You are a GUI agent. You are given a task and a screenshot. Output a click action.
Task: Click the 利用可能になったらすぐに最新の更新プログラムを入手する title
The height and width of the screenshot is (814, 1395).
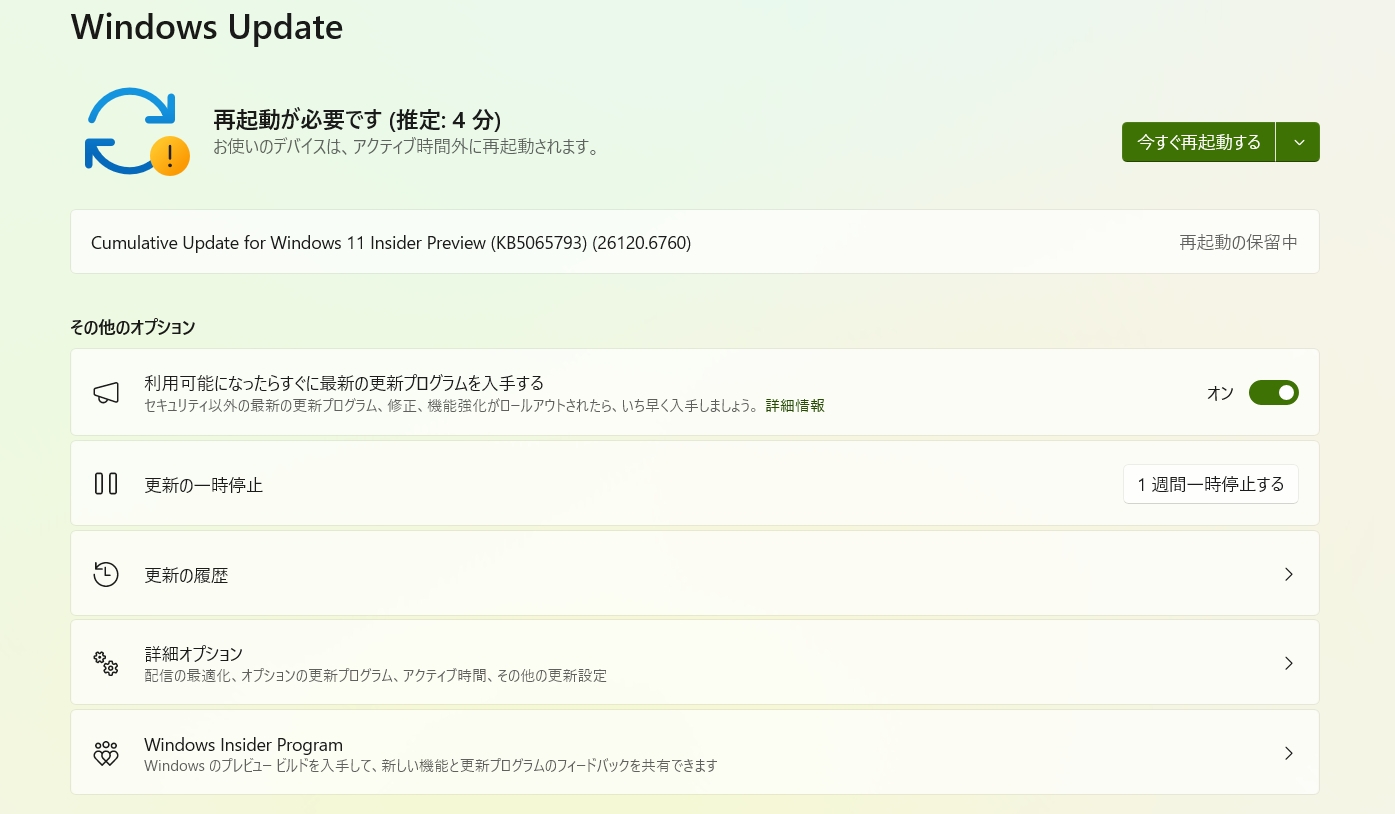[x=344, y=383]
